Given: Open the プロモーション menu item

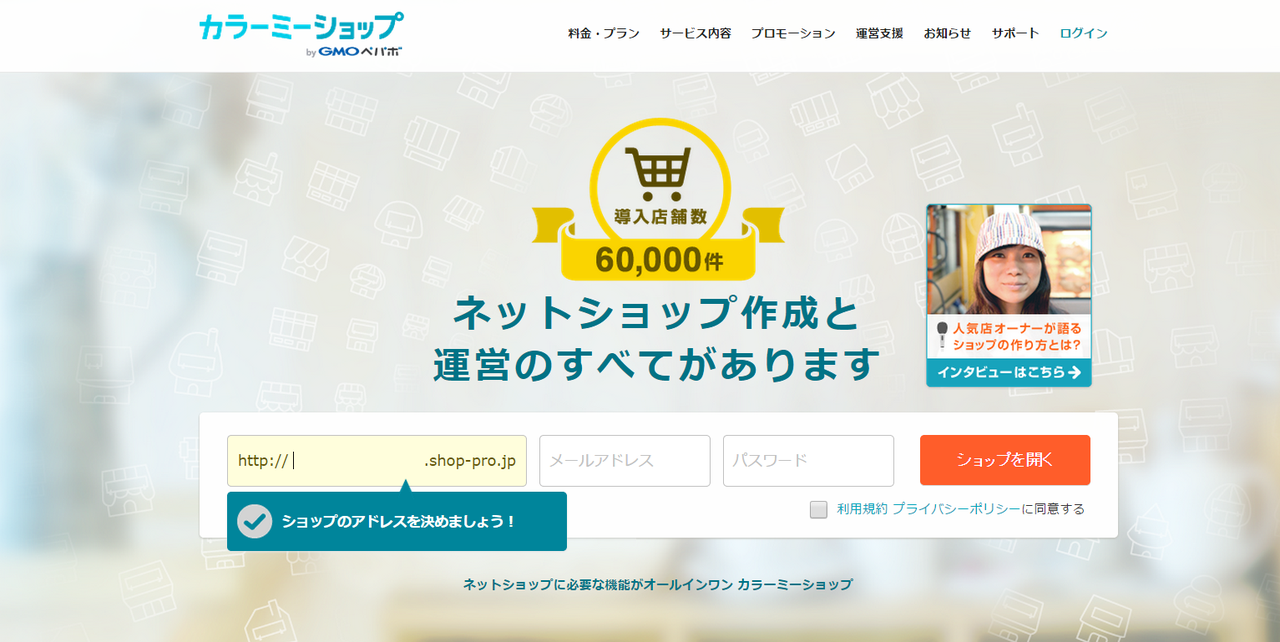Looking at the screenshot, I should click(x=793, y=33).
